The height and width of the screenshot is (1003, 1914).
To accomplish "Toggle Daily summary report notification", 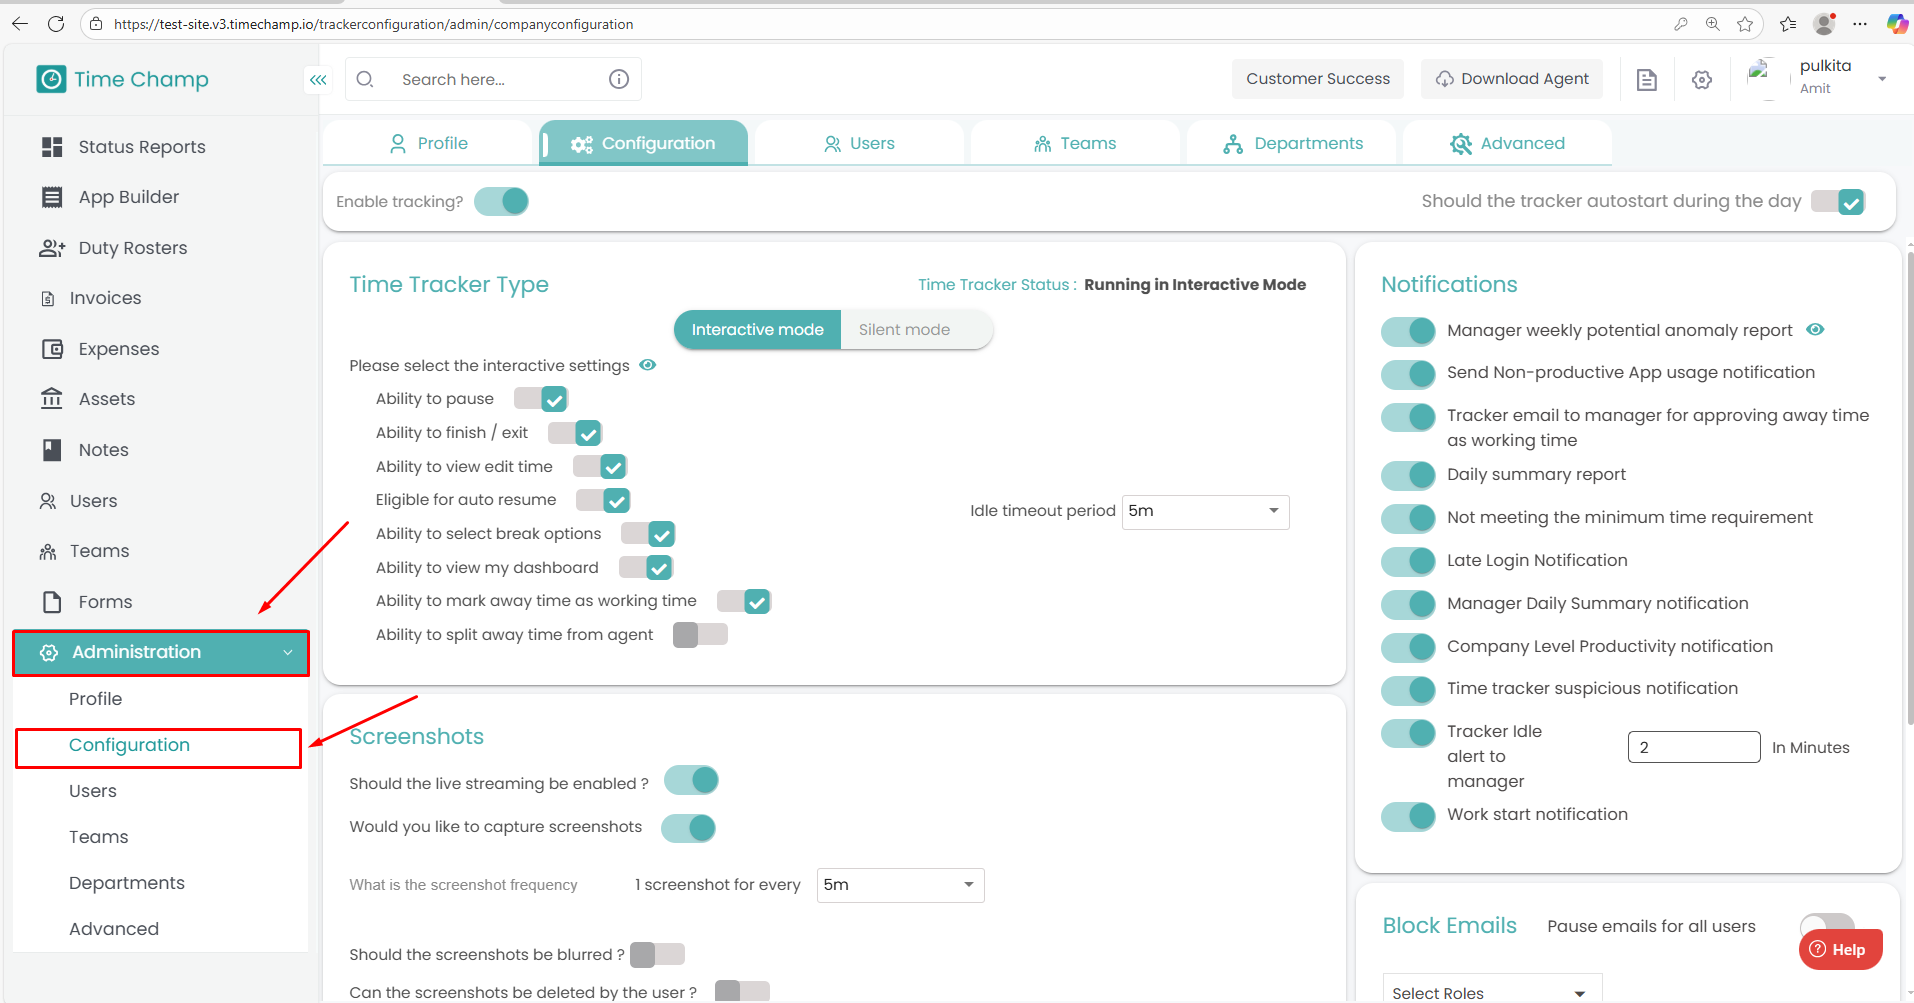I will pos(1408,475).
